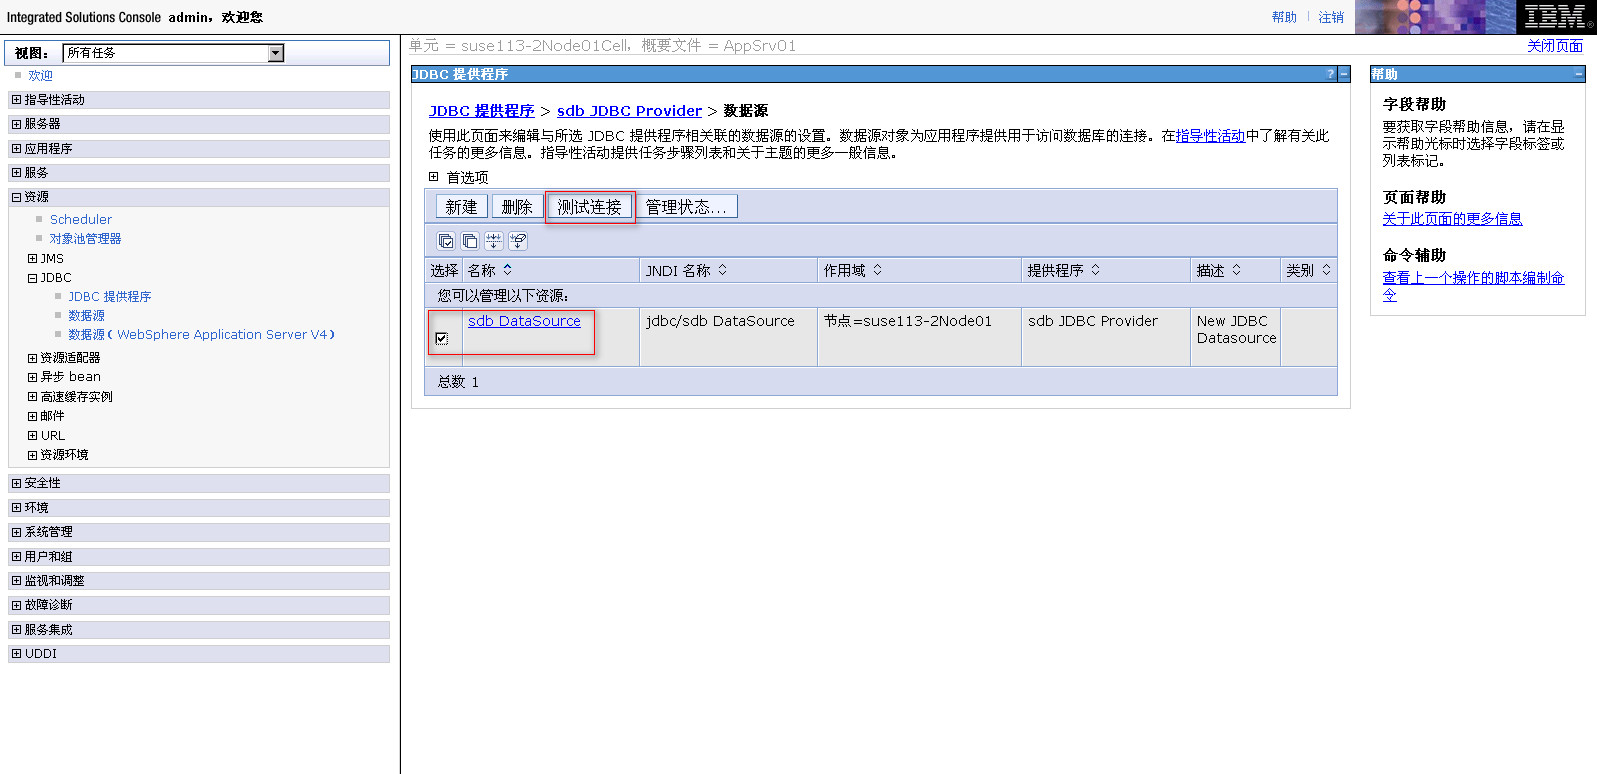
Task: Expand 邮件 tree node
Action: tap(32, 416)
